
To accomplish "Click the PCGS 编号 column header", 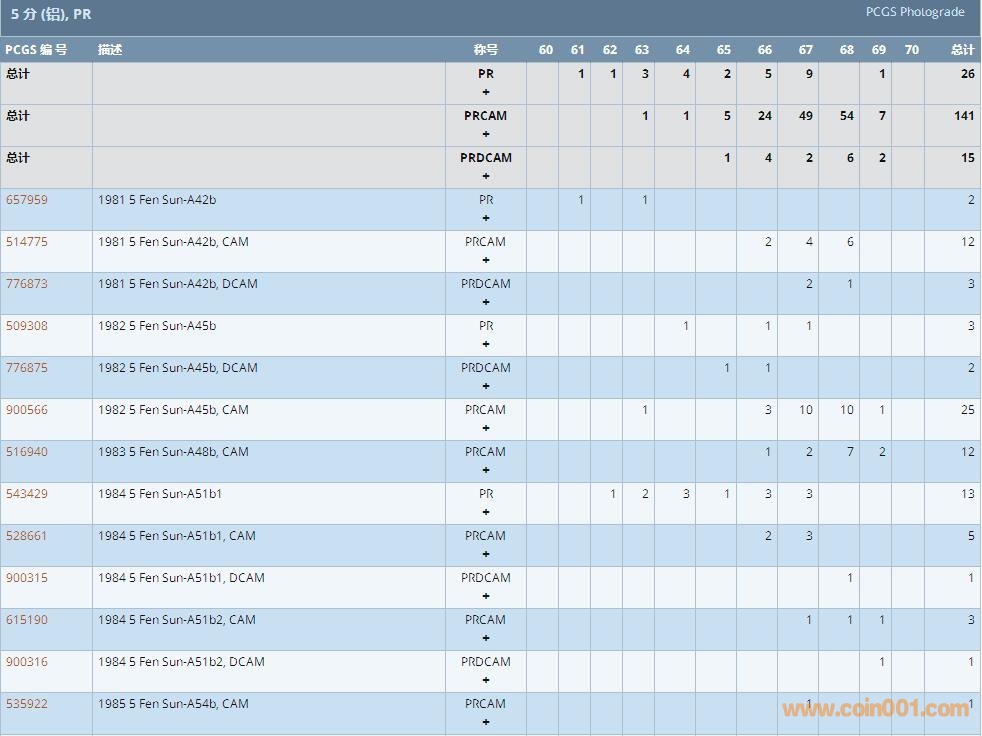I will 36,50.
